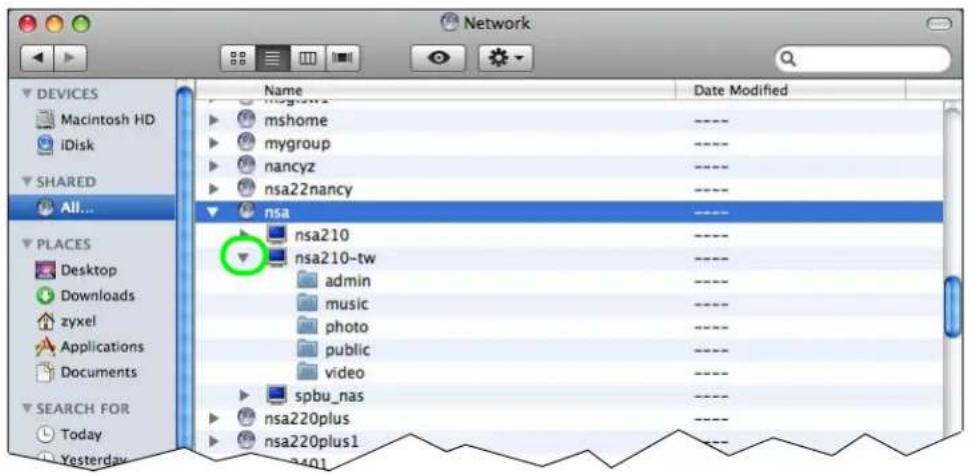This screenshot has width=970, height=476.
Task: Select the highlighted nsa row name
Action: coord(277,212)
